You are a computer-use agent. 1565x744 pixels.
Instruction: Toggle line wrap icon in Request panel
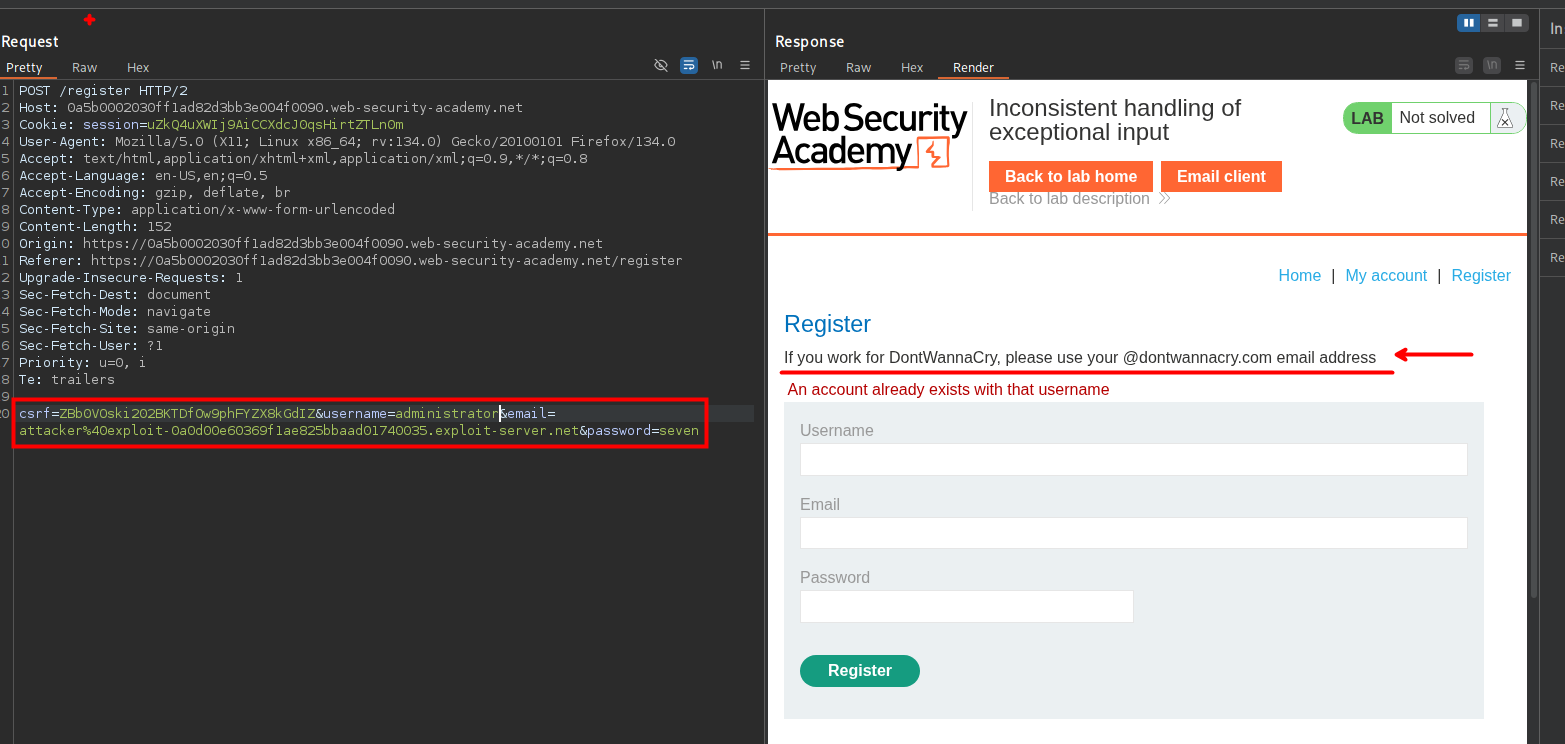[689, 65]
